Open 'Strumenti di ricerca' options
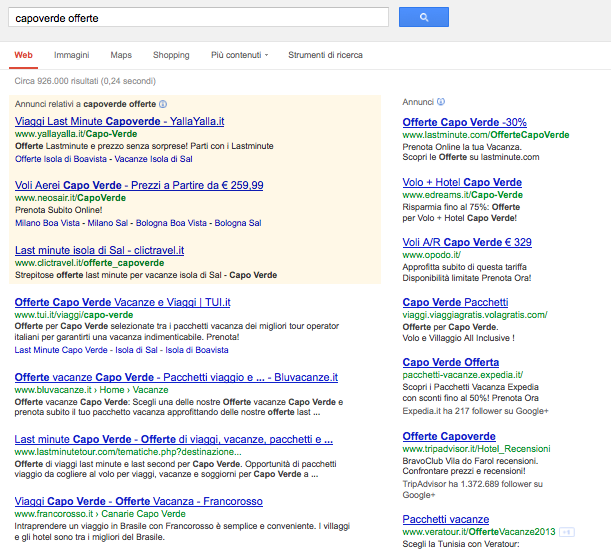The height and width of the screenshot is (549, 611). click(325, 55)
